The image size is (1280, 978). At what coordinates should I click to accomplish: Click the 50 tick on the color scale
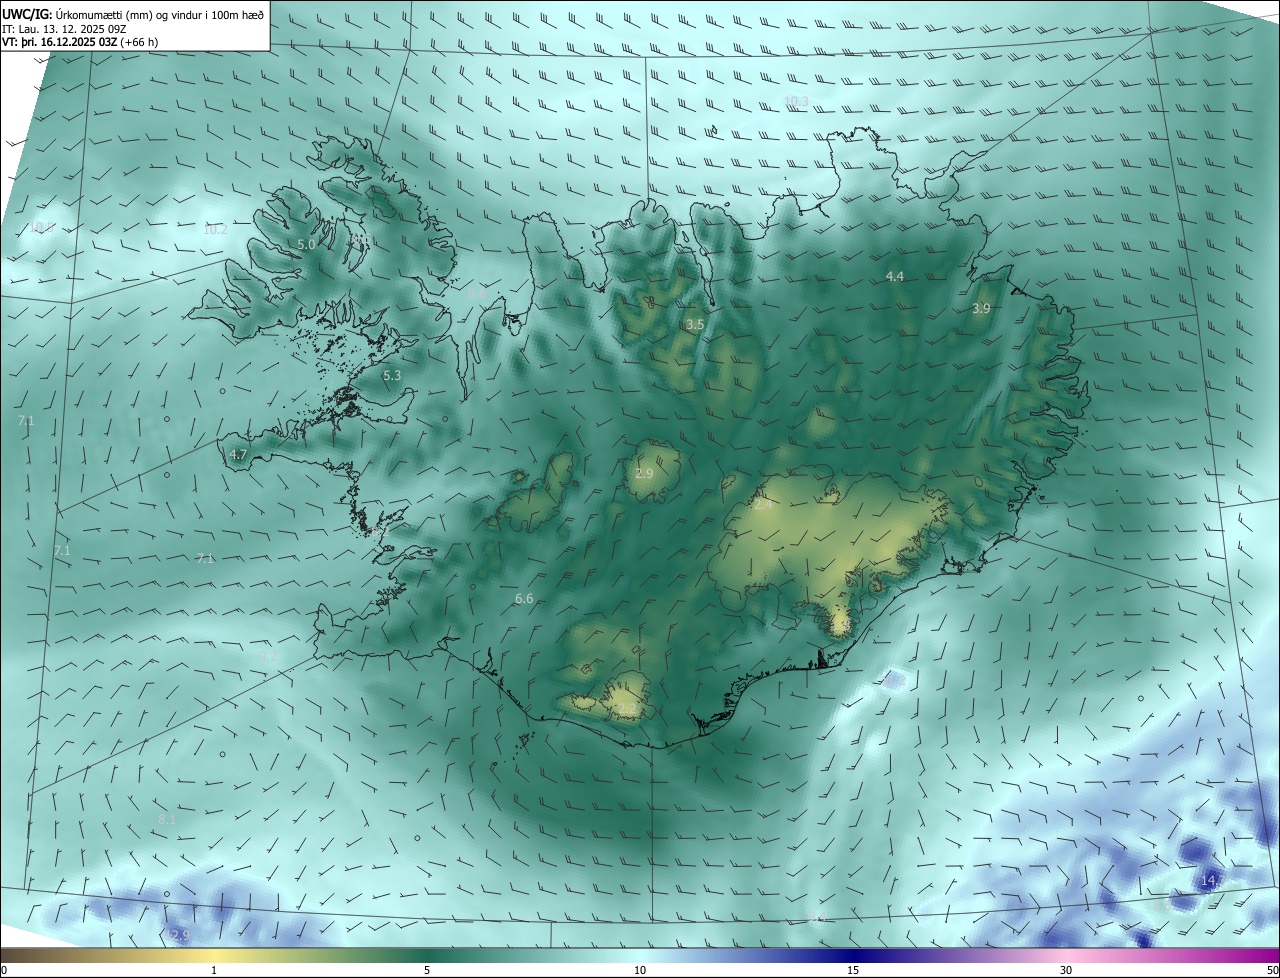(x=1272, y=970)
